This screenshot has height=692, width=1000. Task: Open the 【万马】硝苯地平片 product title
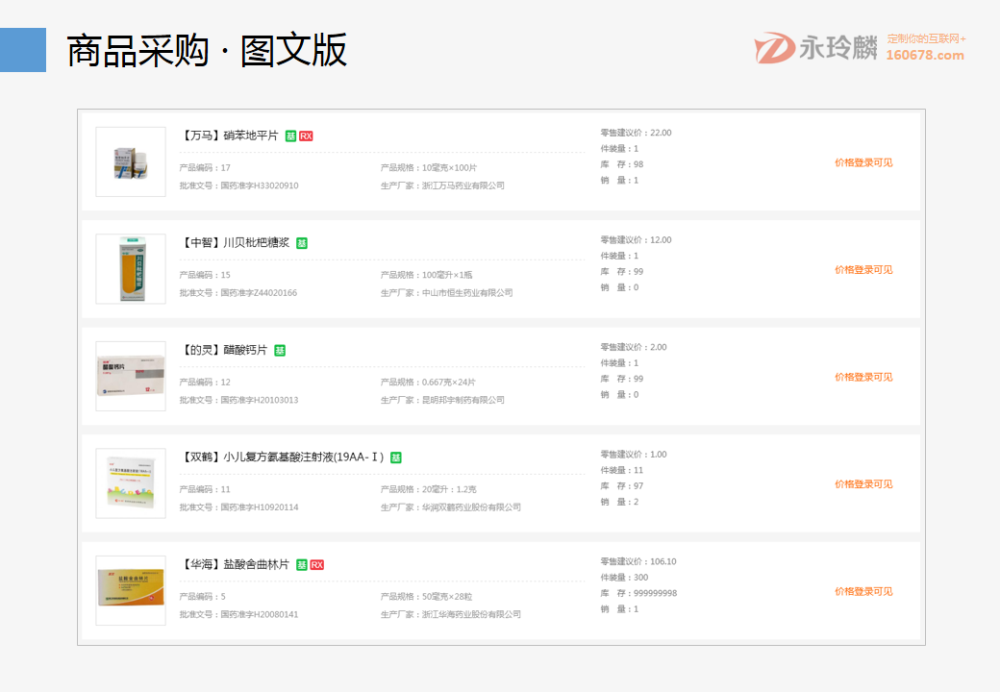tap(230, 136)
